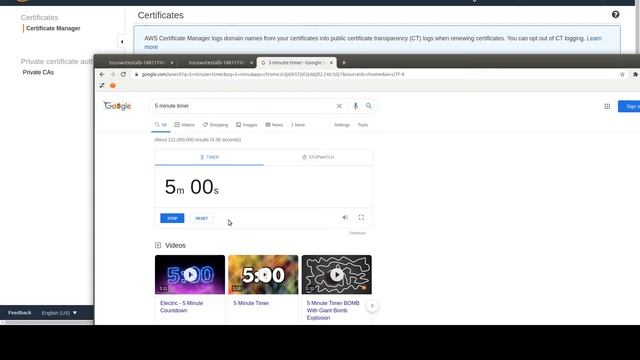Click the blue Sign in button

[x=629, y=106]
